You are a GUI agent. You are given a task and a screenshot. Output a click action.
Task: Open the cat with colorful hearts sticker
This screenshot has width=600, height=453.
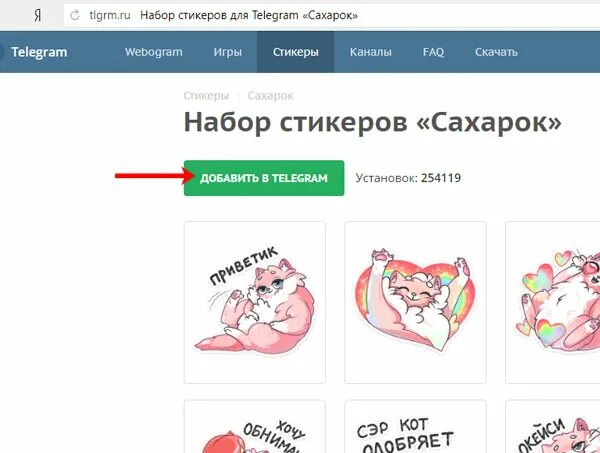(x=553, y=302)
